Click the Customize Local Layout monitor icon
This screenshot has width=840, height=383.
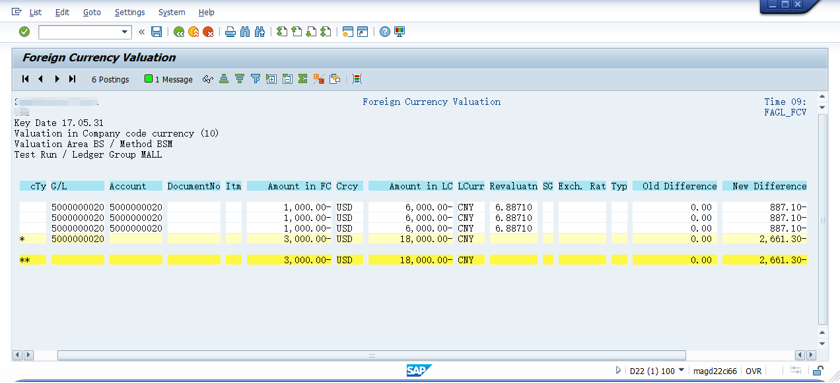click(399, 32)
